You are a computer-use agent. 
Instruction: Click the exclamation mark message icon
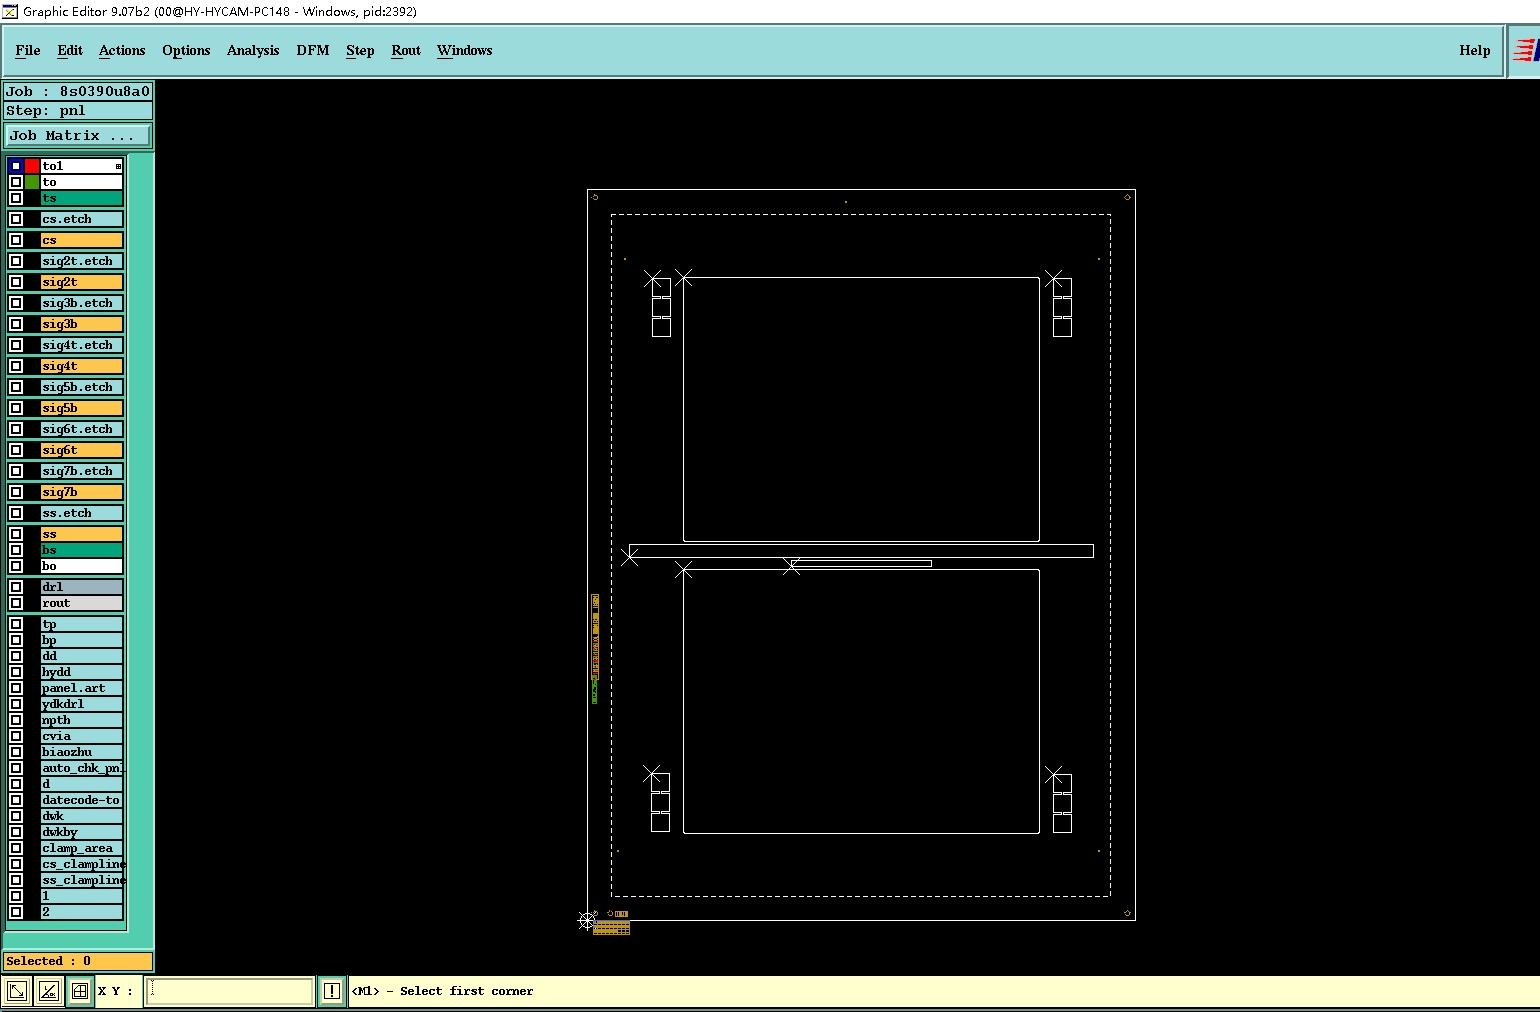[332, 991]
